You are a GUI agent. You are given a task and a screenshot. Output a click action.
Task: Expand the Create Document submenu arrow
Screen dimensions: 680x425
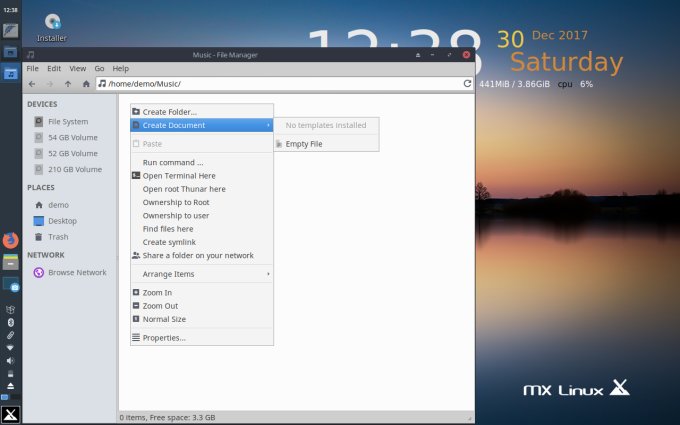(x=268, y=125)
